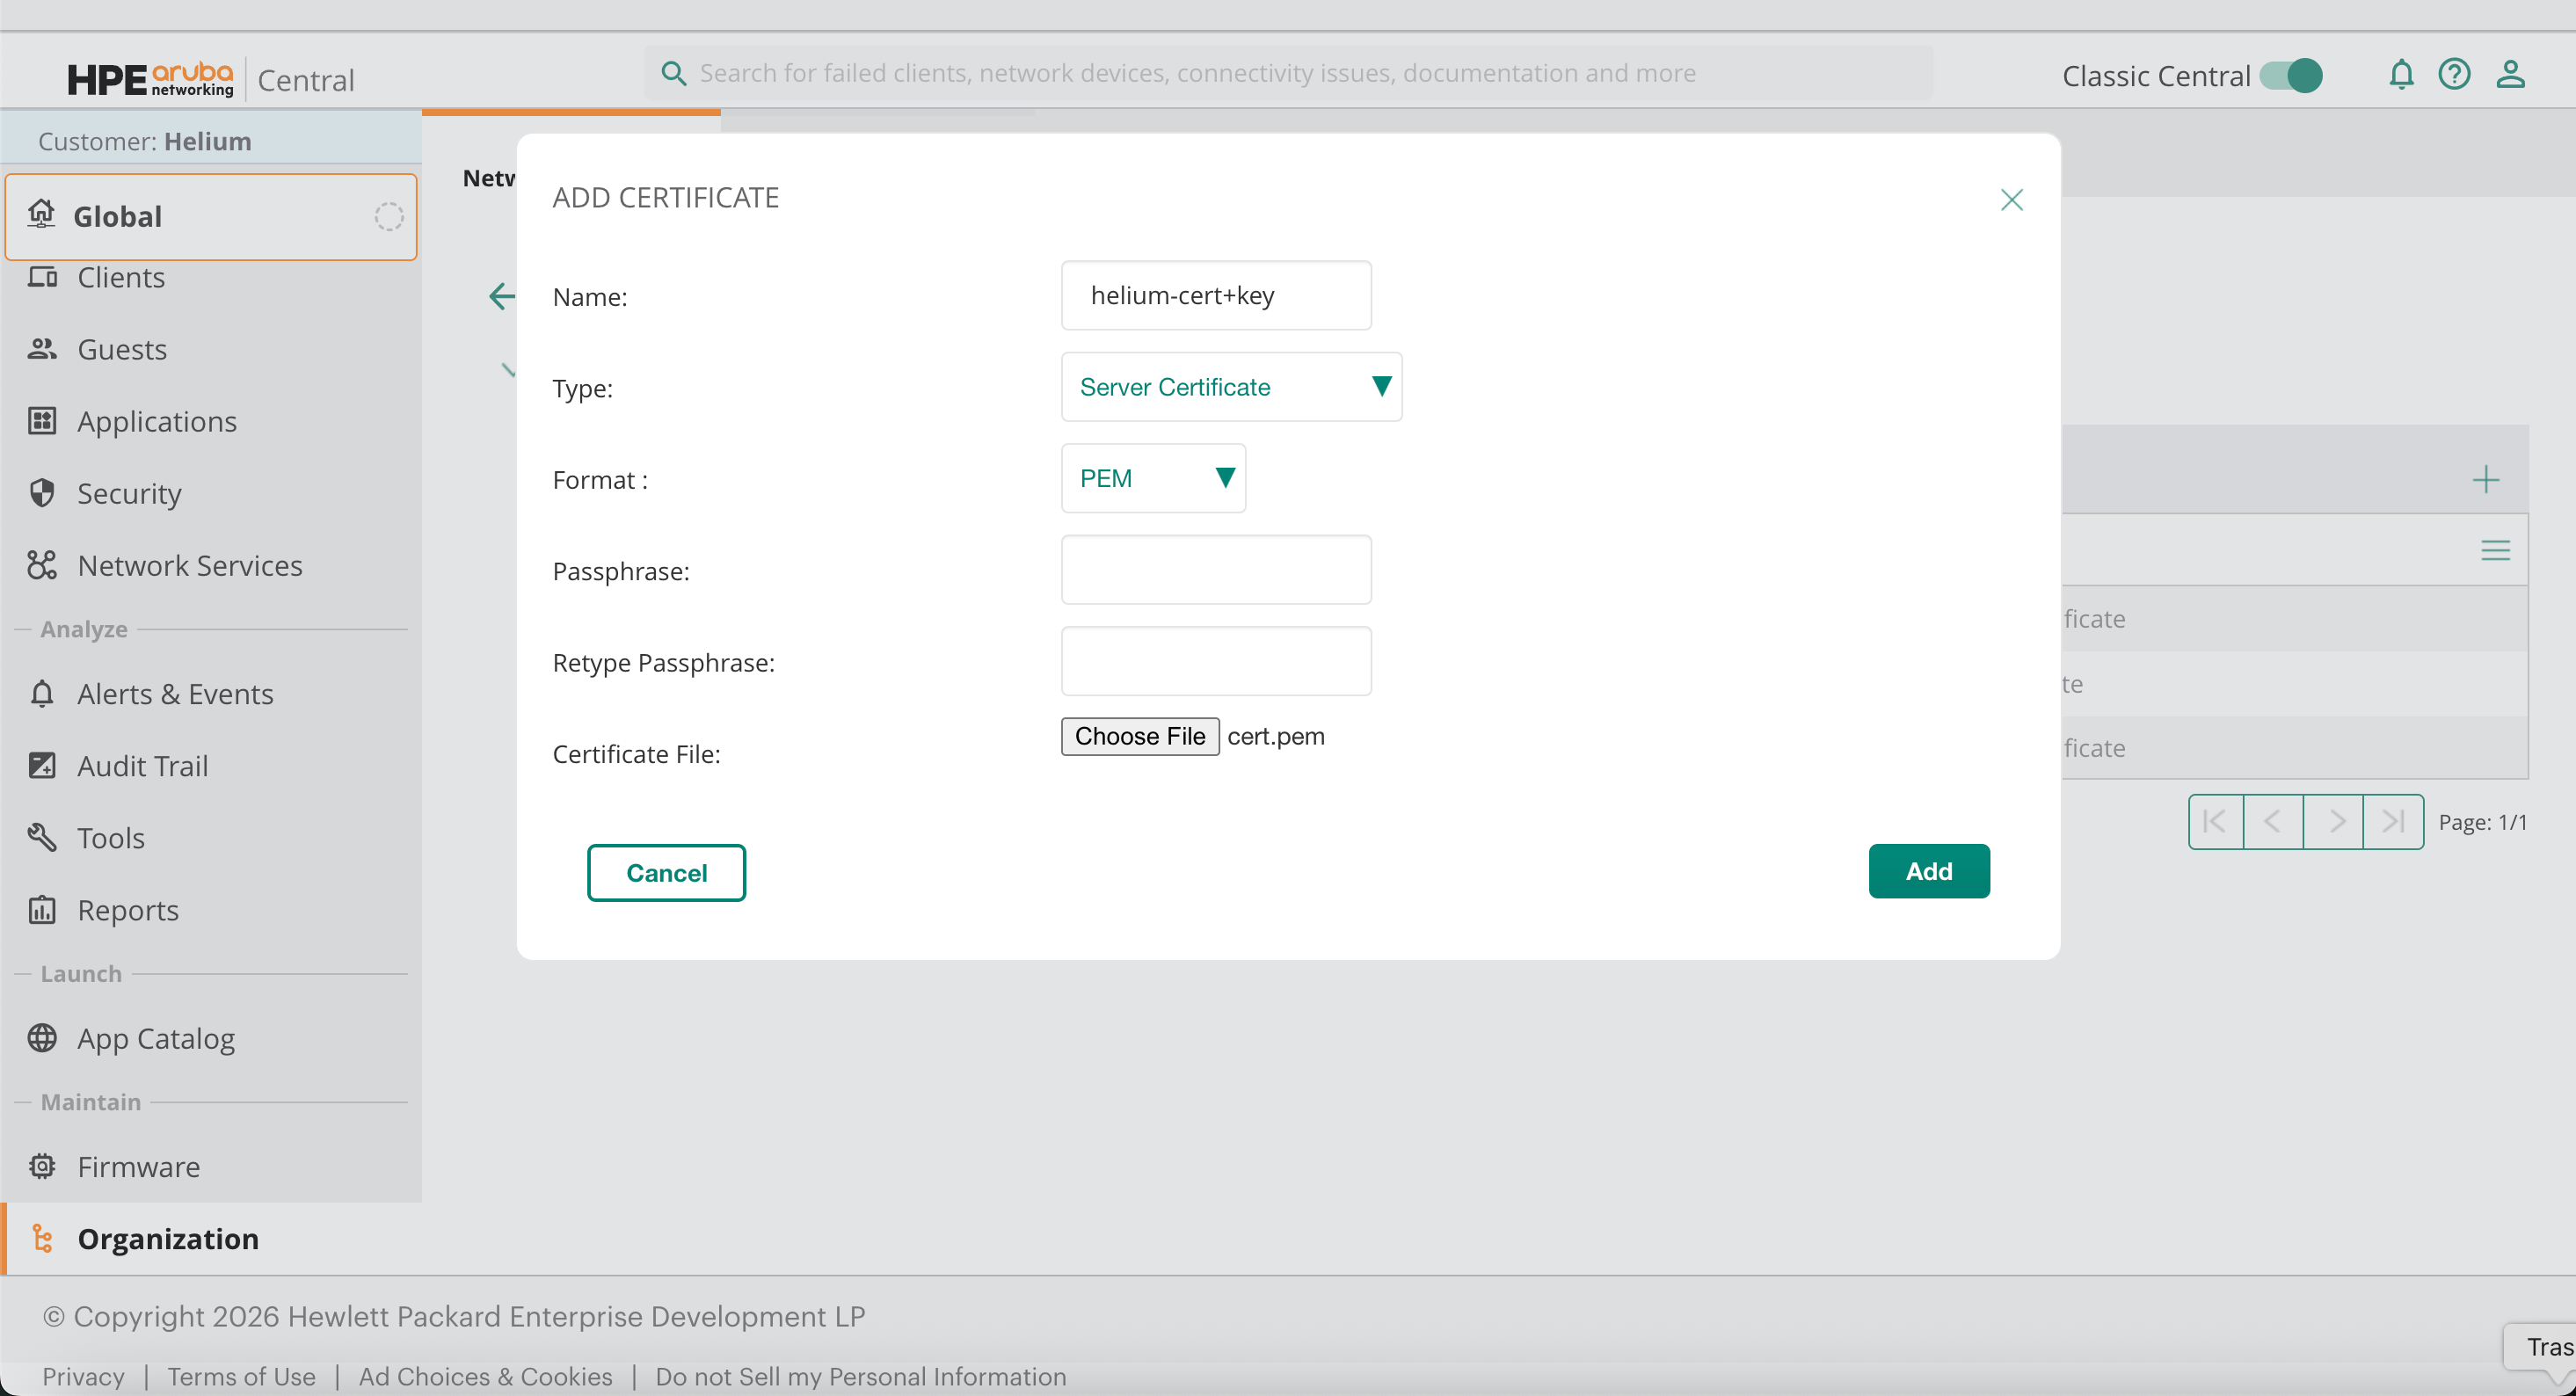Focus the Passphrase input field

tap(1215, 570)
